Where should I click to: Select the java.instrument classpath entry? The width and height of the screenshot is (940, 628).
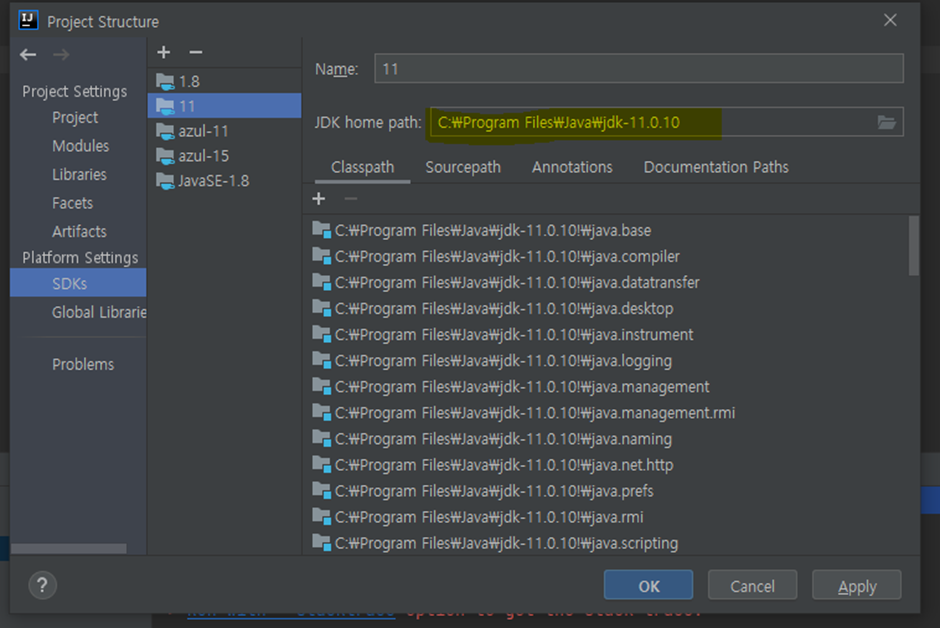606,334
